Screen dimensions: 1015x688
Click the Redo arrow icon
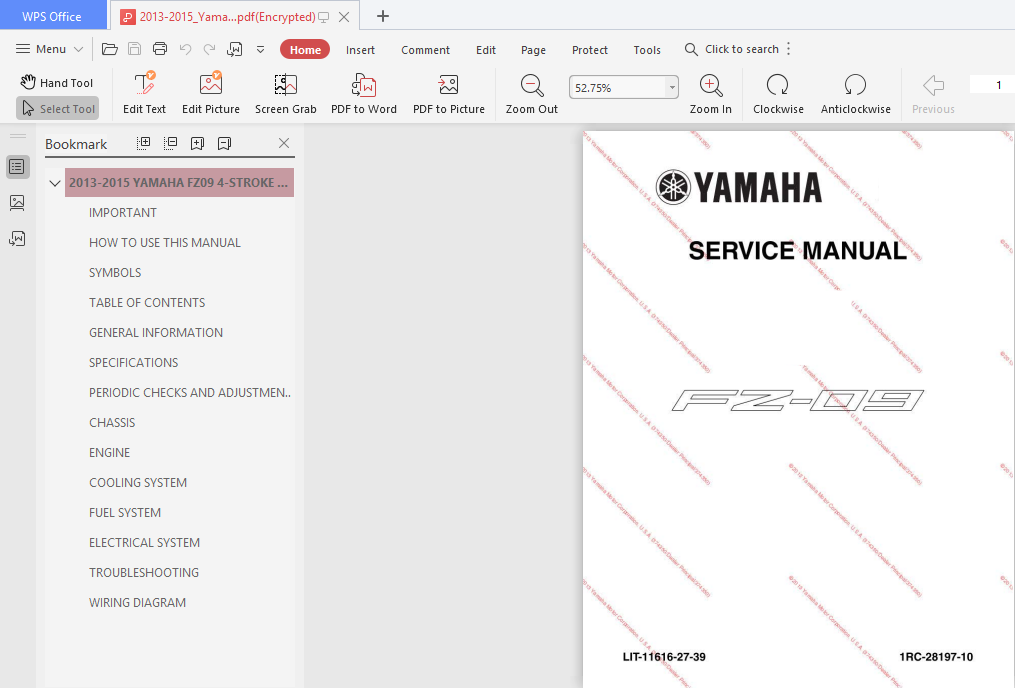click(x=209, y=49)
